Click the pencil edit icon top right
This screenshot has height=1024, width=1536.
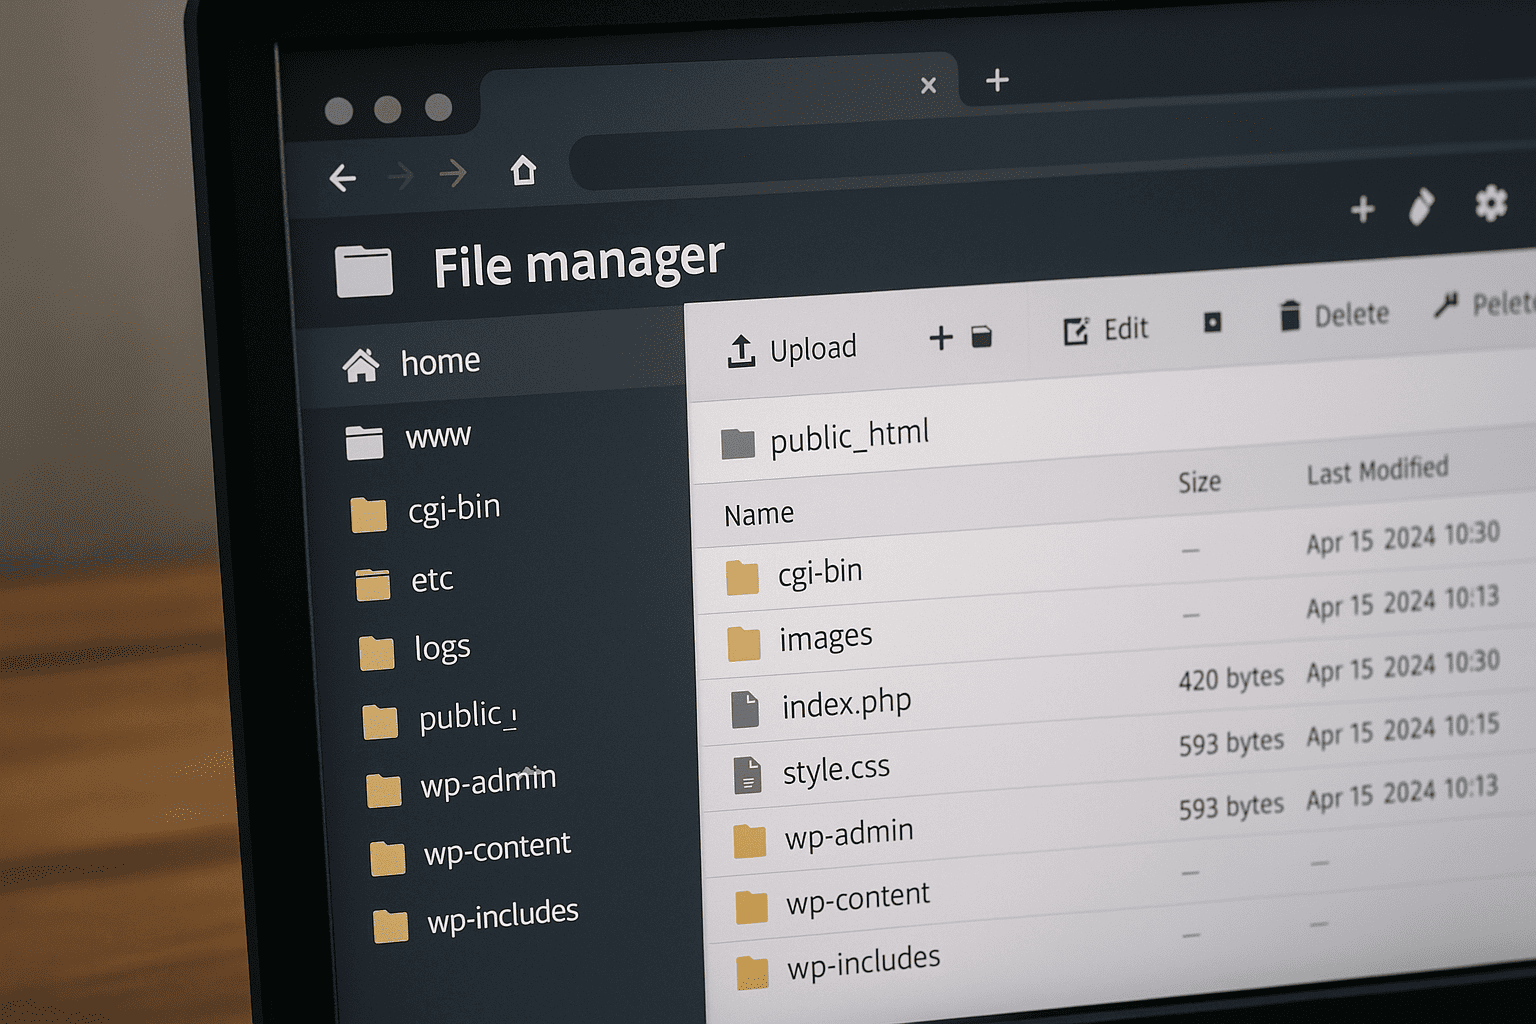[1421, 207]
